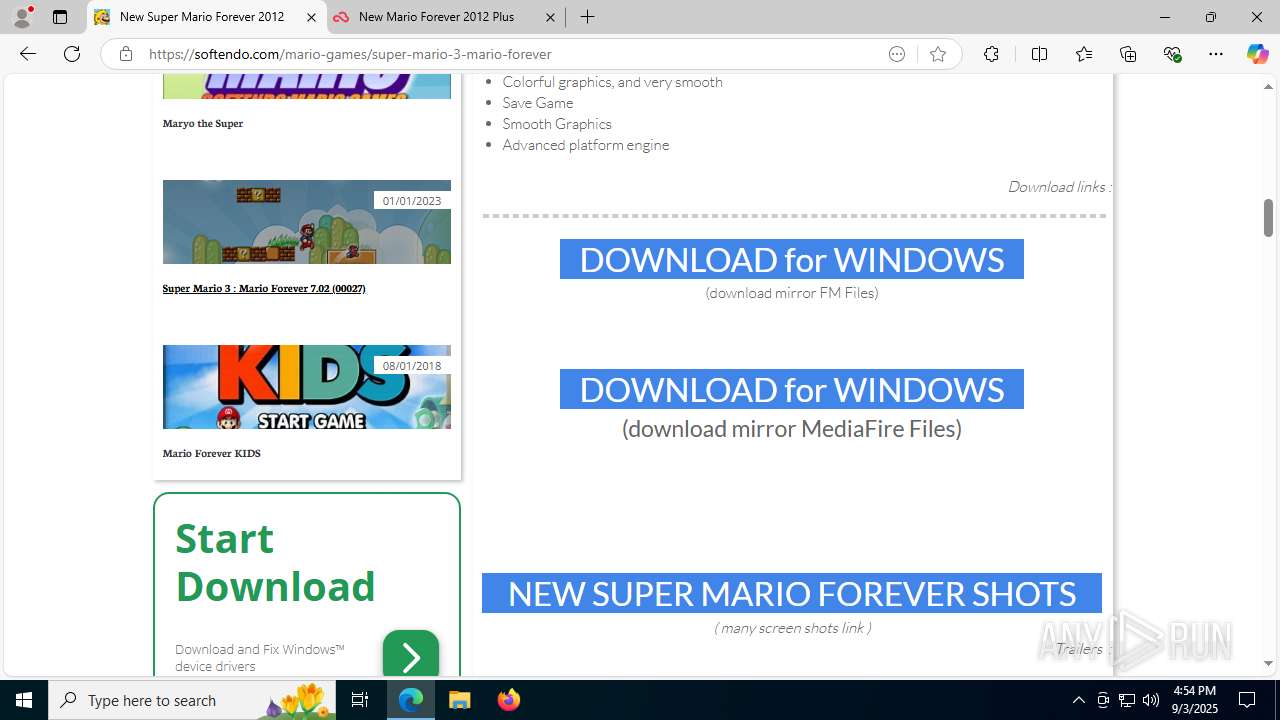
Task: Open File Explorer from taskbar
Action: tap(460, 700)
